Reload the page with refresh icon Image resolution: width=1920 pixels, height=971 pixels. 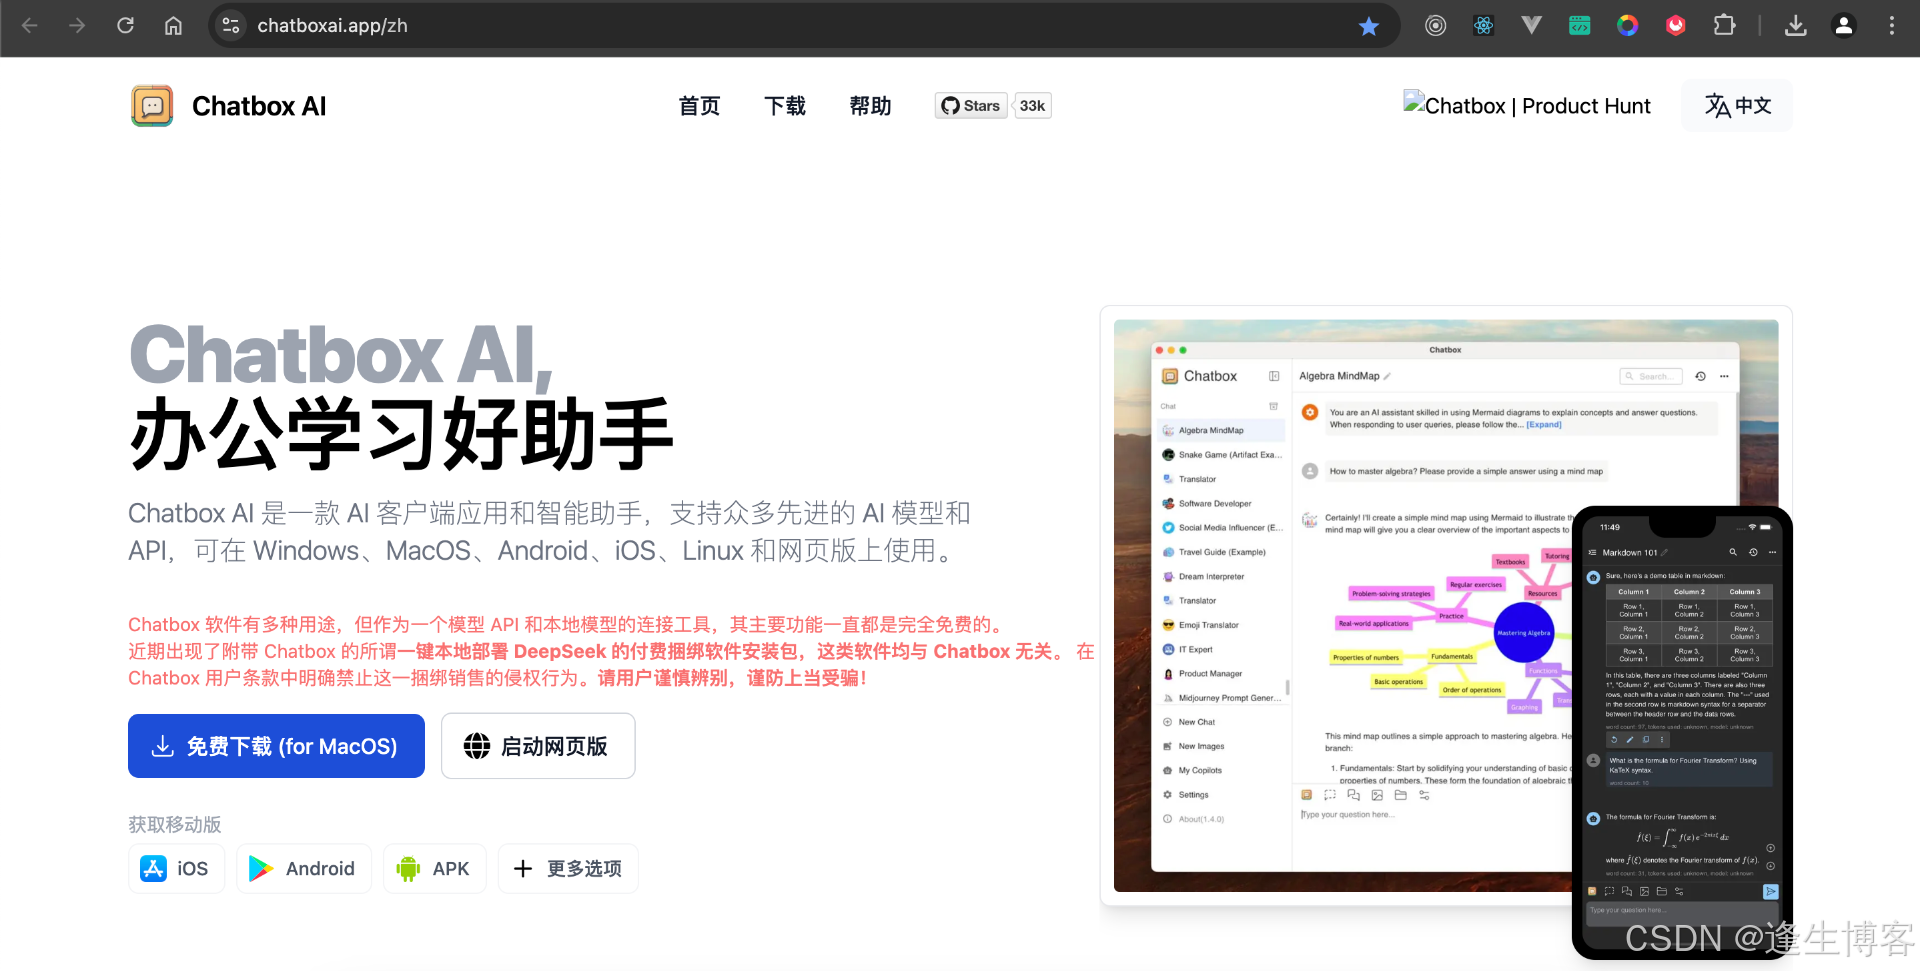tap(125, 26)
